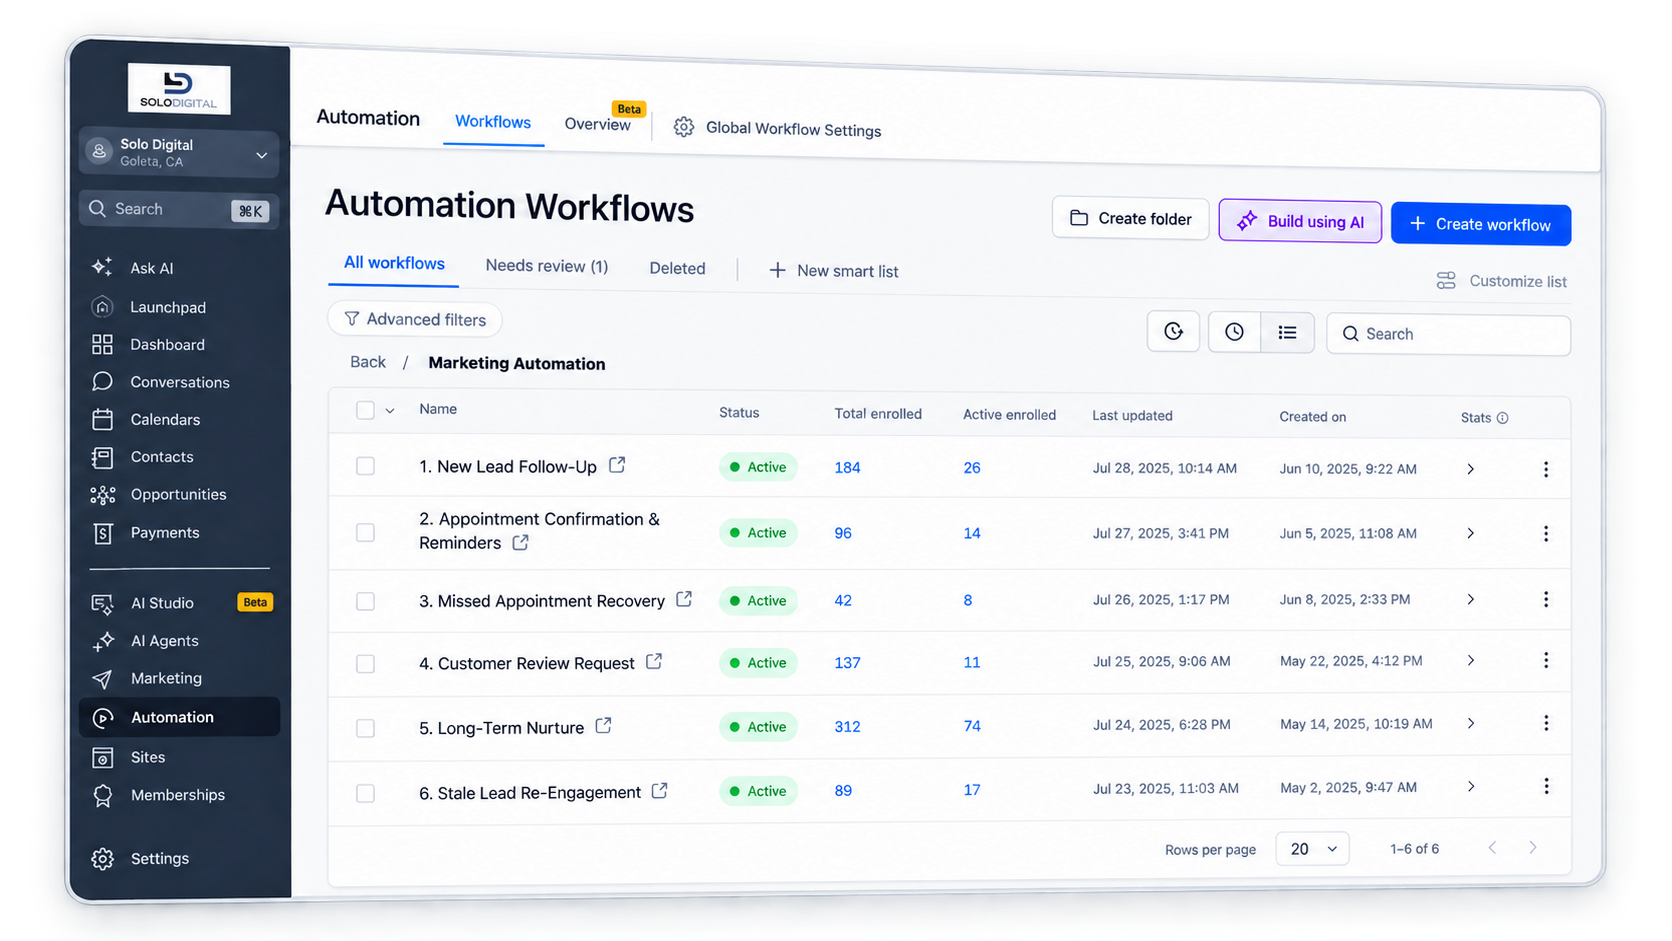The image size is (1672, 941).
Task: Click the Contacts icon in sidebar
Action: pos(102,457)
